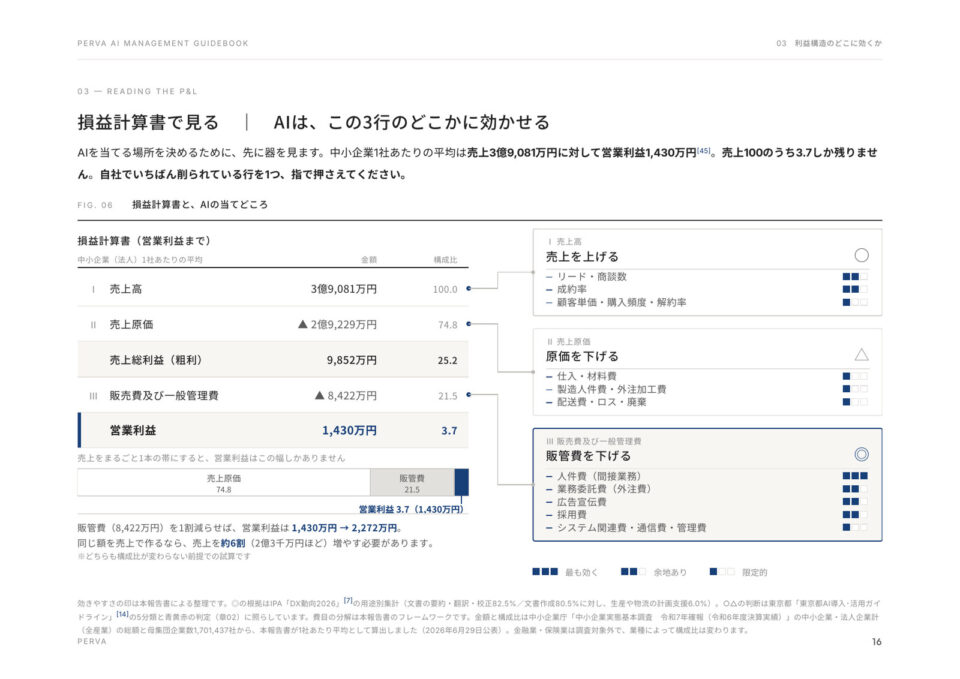Click the 売上原価 74.8 segment of the bar
Screen dimensions: 960x679
pos(223,482)
